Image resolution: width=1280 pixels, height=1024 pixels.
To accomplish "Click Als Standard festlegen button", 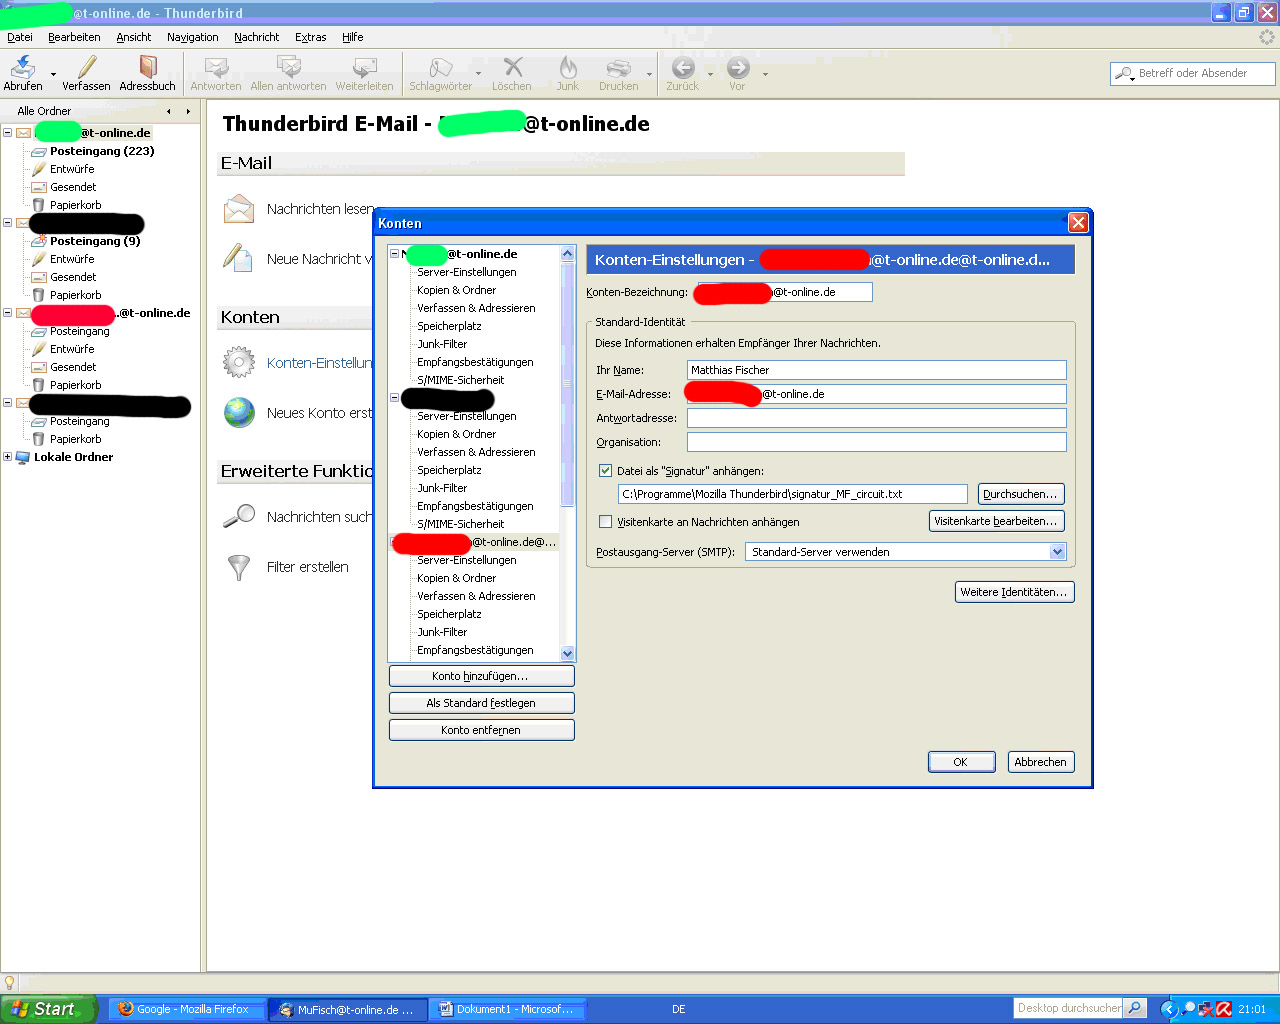I will tap(481, 703).
